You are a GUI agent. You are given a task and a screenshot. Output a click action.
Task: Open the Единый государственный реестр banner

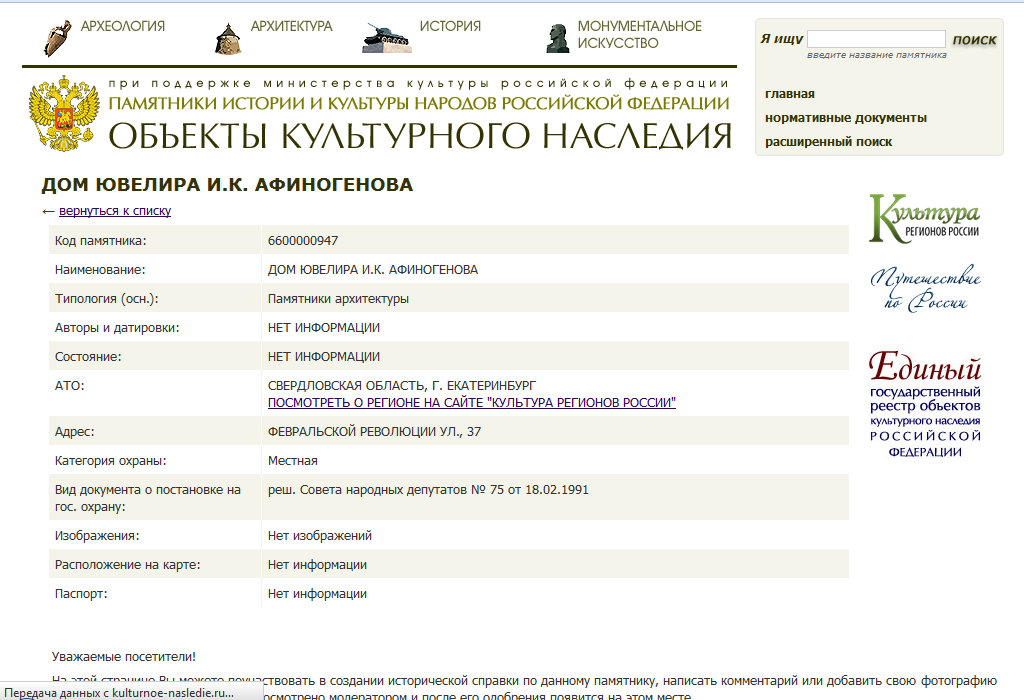925,405
